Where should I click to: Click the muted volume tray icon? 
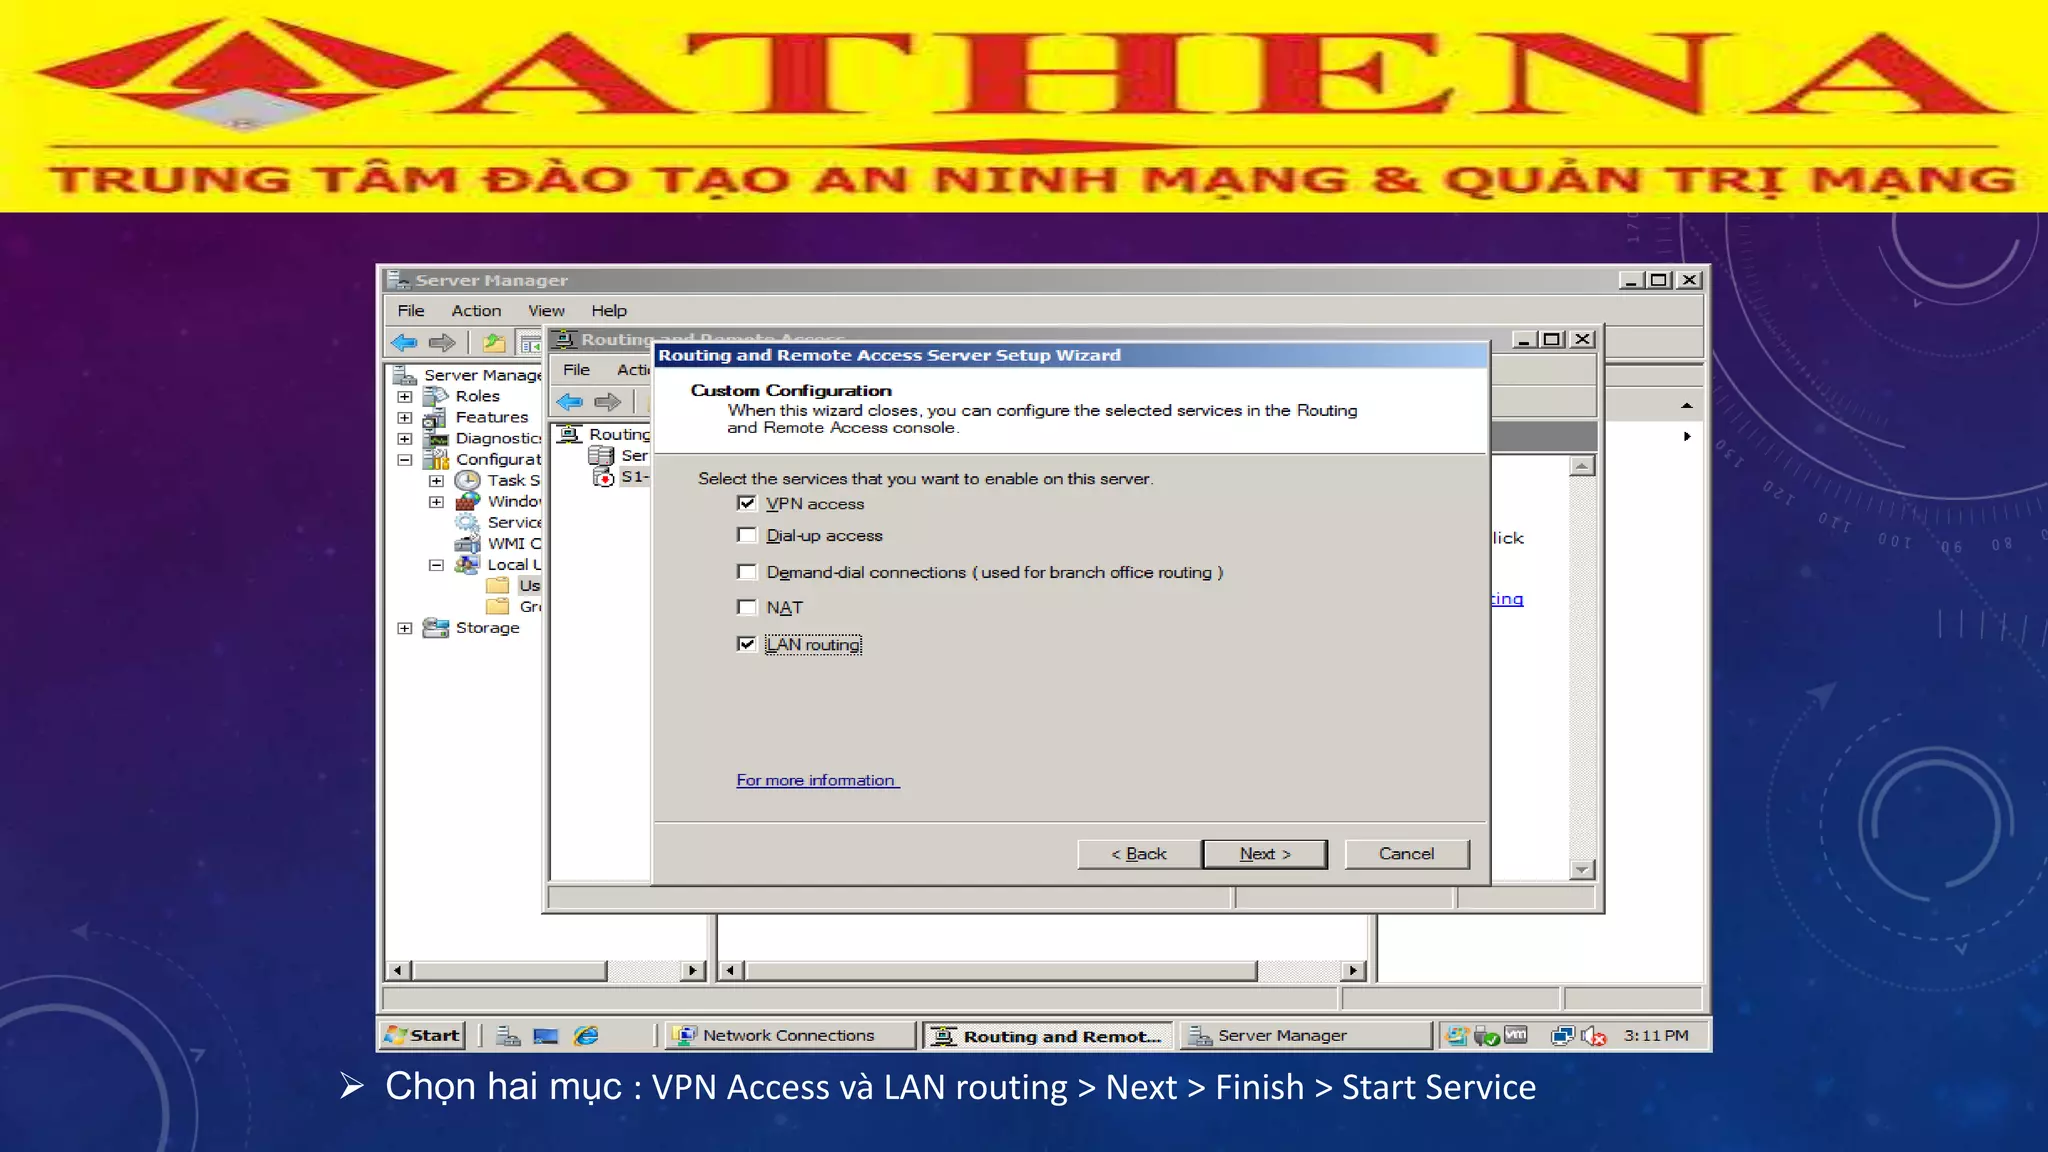pyautogui.click(x=1594, y=1036)
